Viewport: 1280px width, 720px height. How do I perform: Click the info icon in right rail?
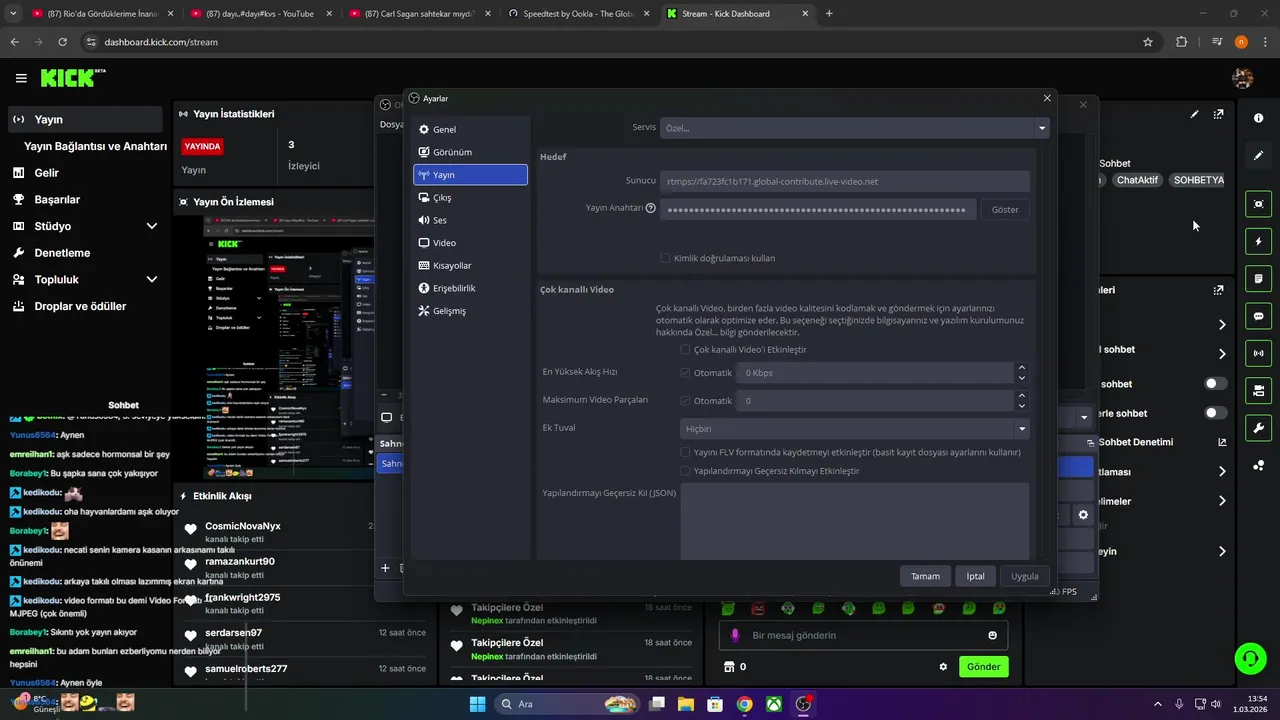click(x=1258, y=118)
